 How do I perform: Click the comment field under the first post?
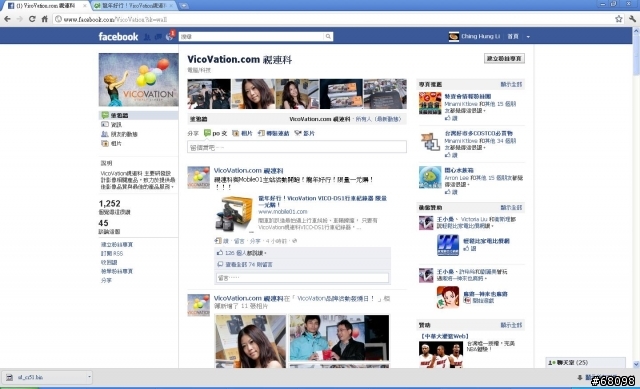tap(302, 278)
